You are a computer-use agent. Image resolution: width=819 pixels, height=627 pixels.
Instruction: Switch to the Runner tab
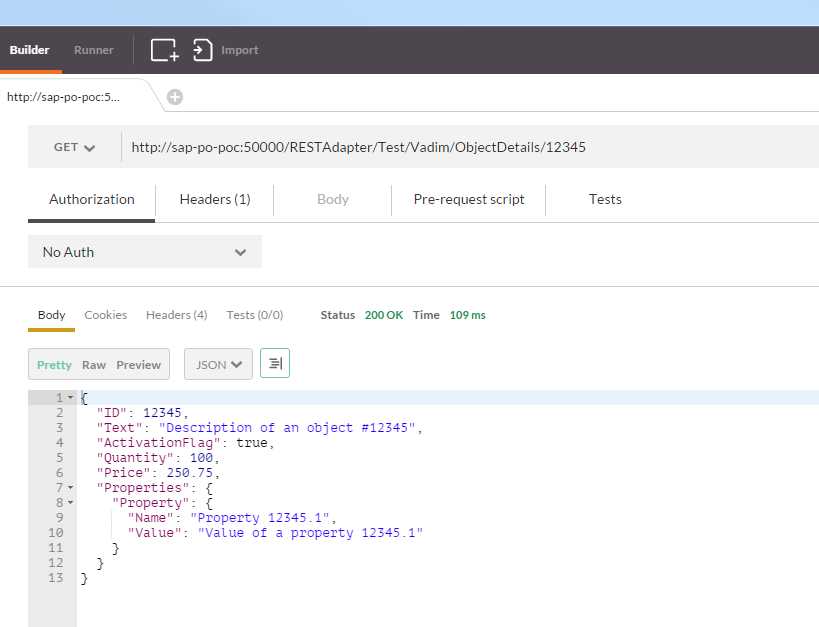coord(93,50)
